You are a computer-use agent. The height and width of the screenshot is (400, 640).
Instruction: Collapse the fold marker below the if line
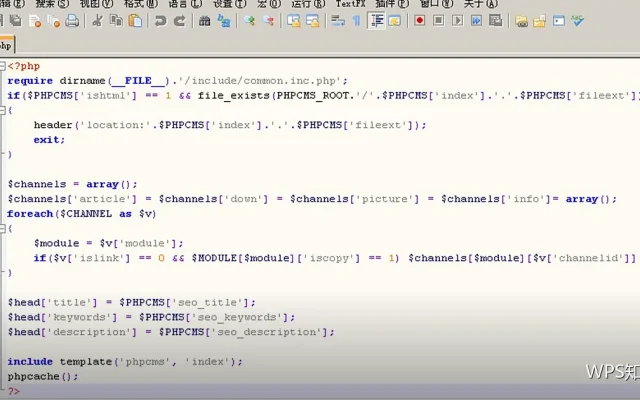coord(2,110)
